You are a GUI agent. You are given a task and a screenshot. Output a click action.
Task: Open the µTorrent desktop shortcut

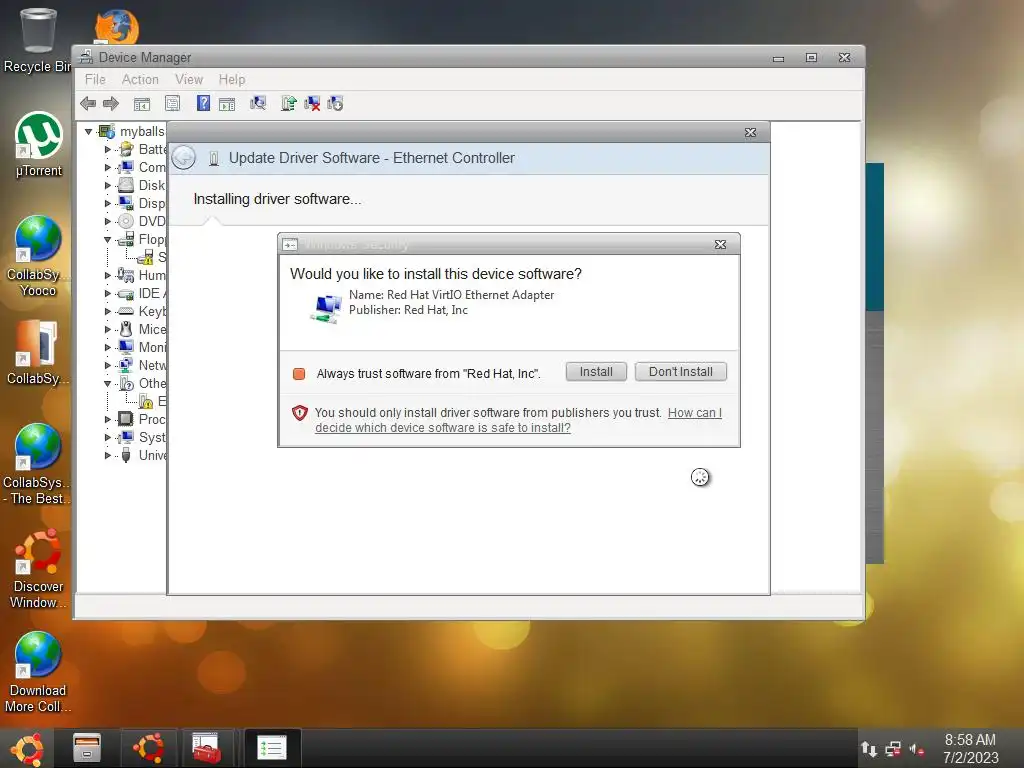(39, 144)
